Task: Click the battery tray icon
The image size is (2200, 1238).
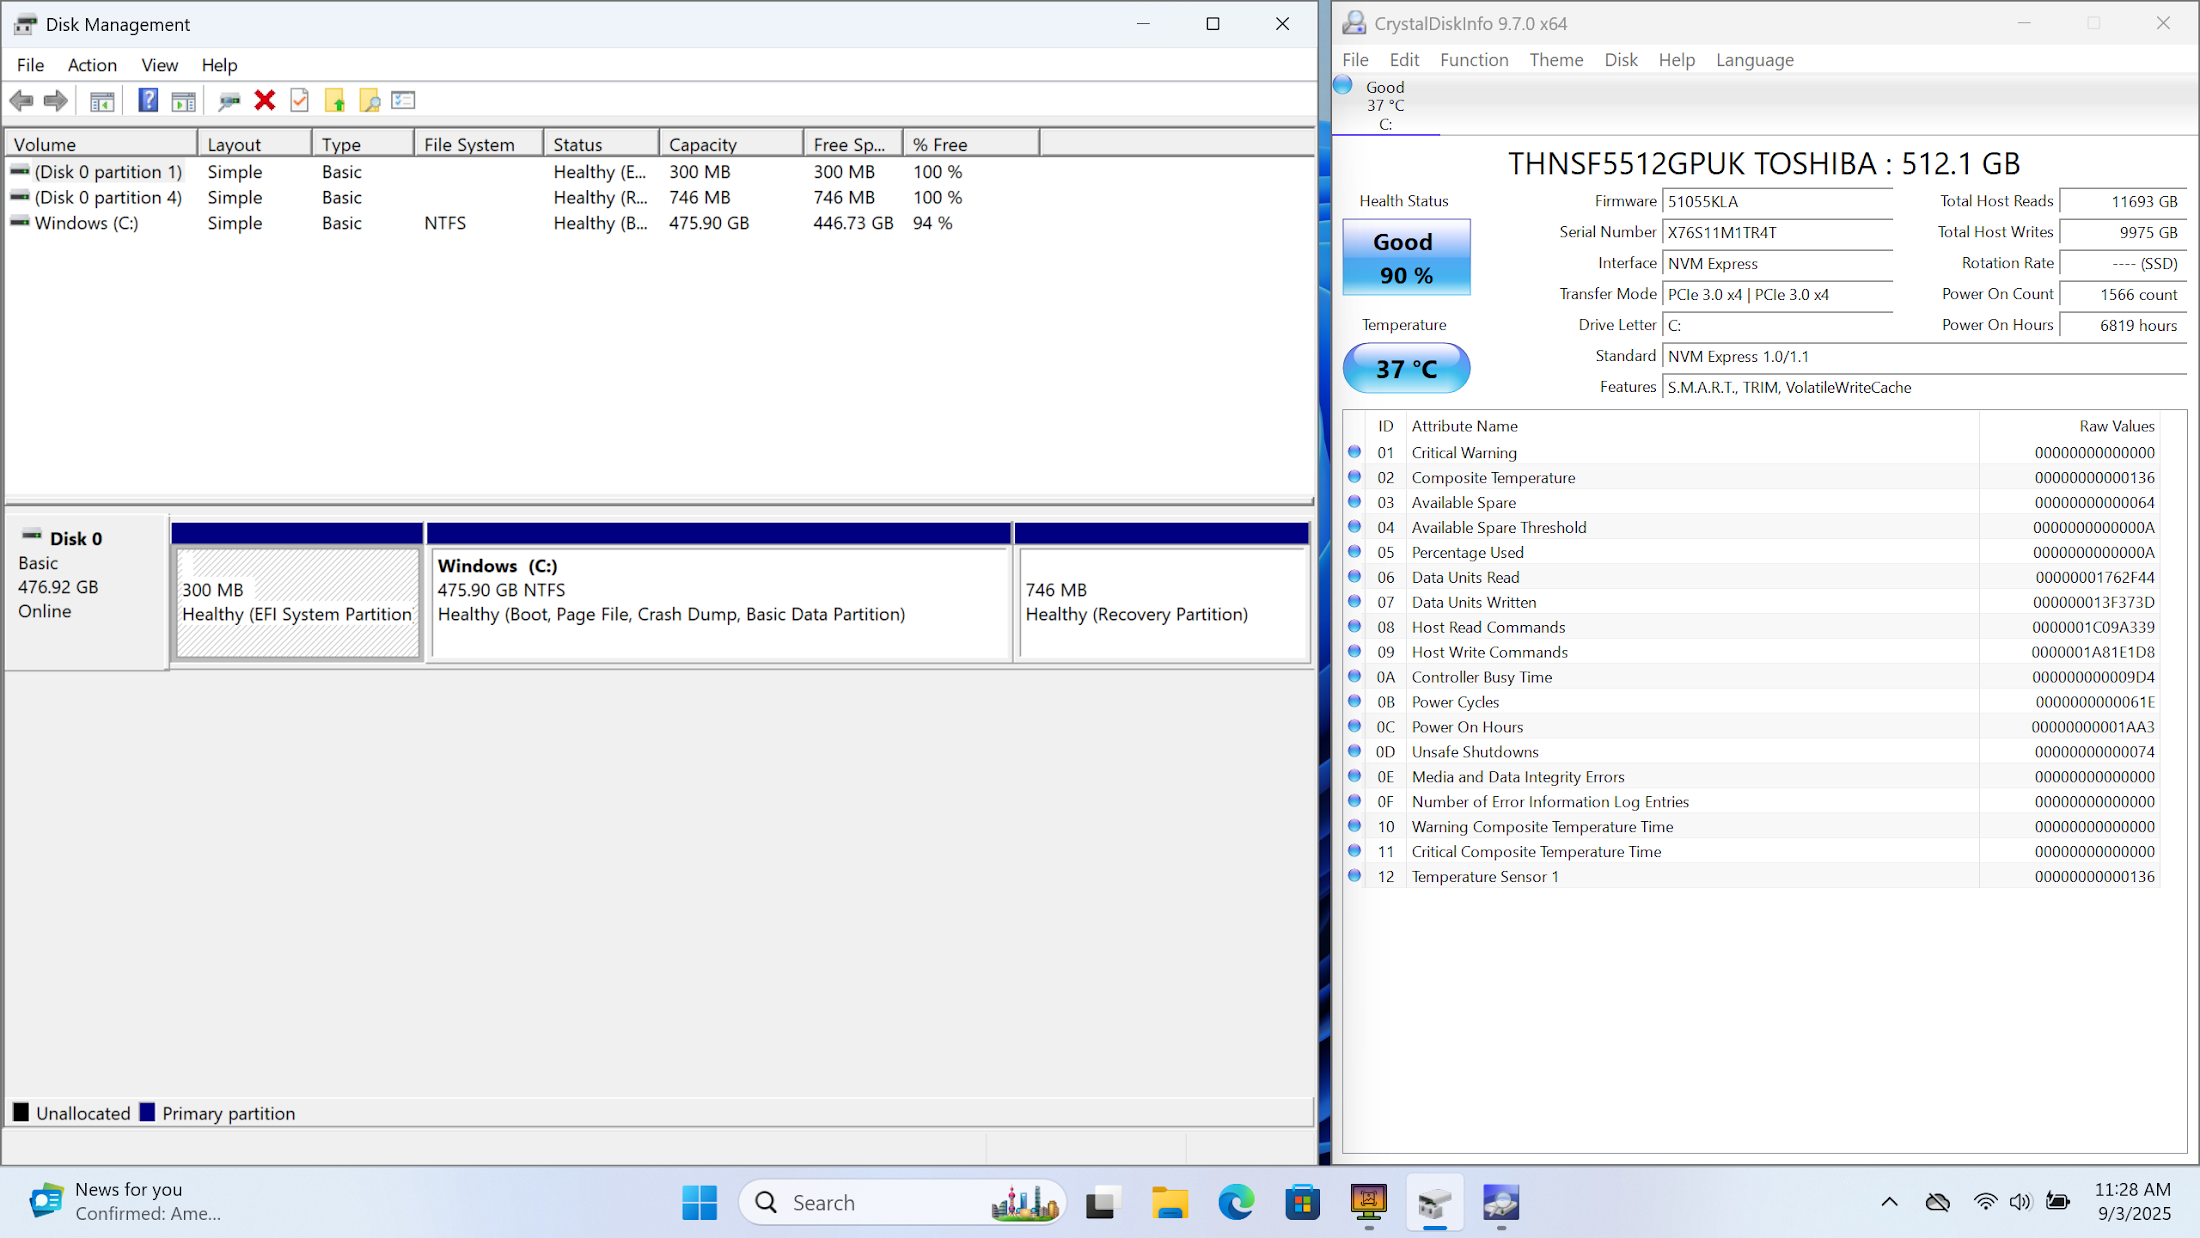Action: [x=2058, y=1202]
